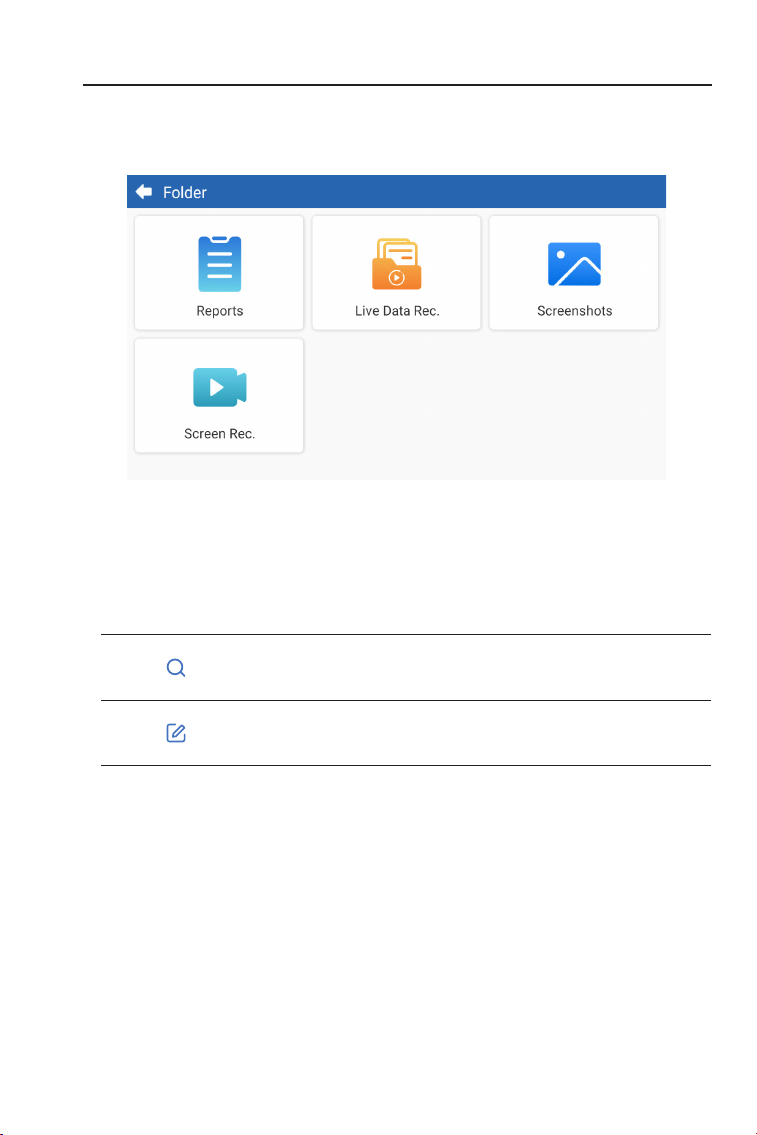Click the play circle on the orange folder icon
The width and height of the screenshot is (757, 1135).
tap(396, 277)
